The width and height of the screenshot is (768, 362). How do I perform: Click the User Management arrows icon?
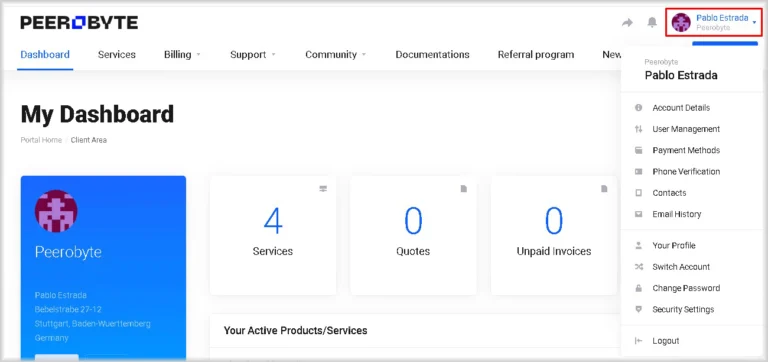(x=638, y=129)
